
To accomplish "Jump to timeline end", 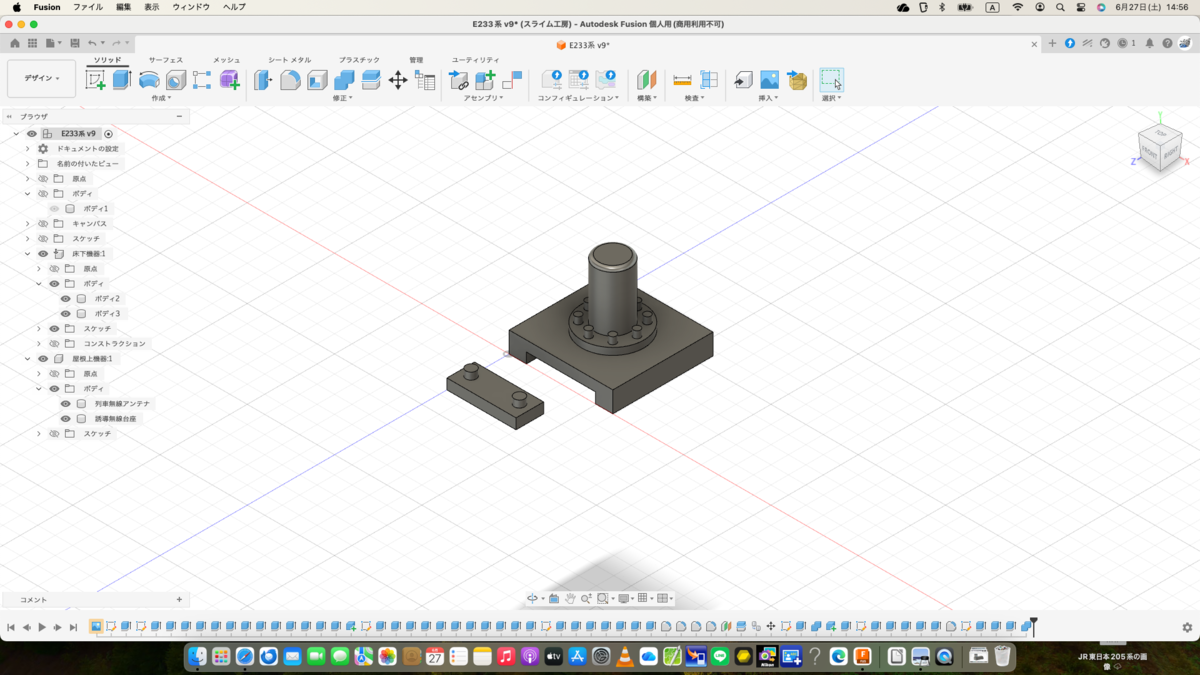I will [x=73, y=627].
